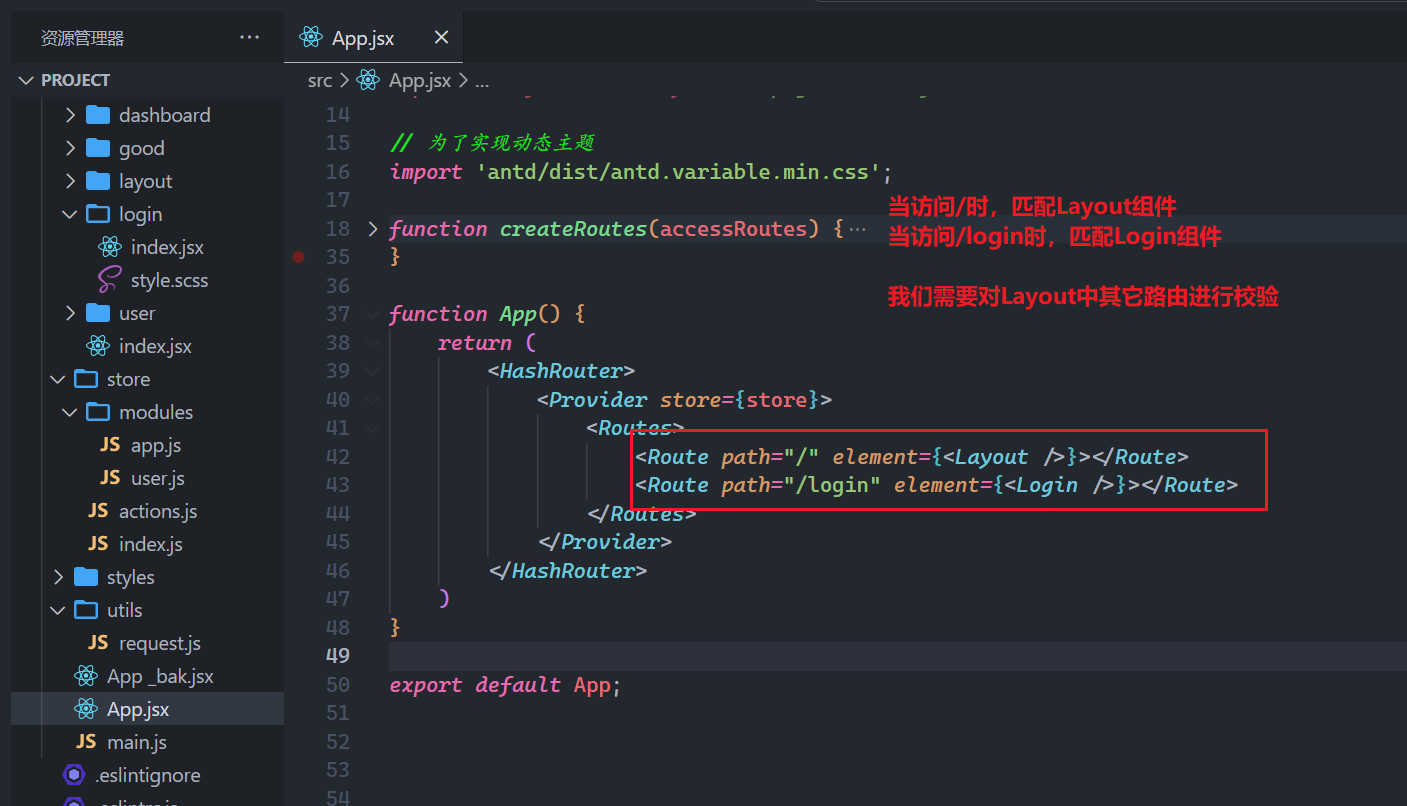The width and height of the screenshot is (1407, 806).
Task: Expand the user folder
Action: coord(70,313)
